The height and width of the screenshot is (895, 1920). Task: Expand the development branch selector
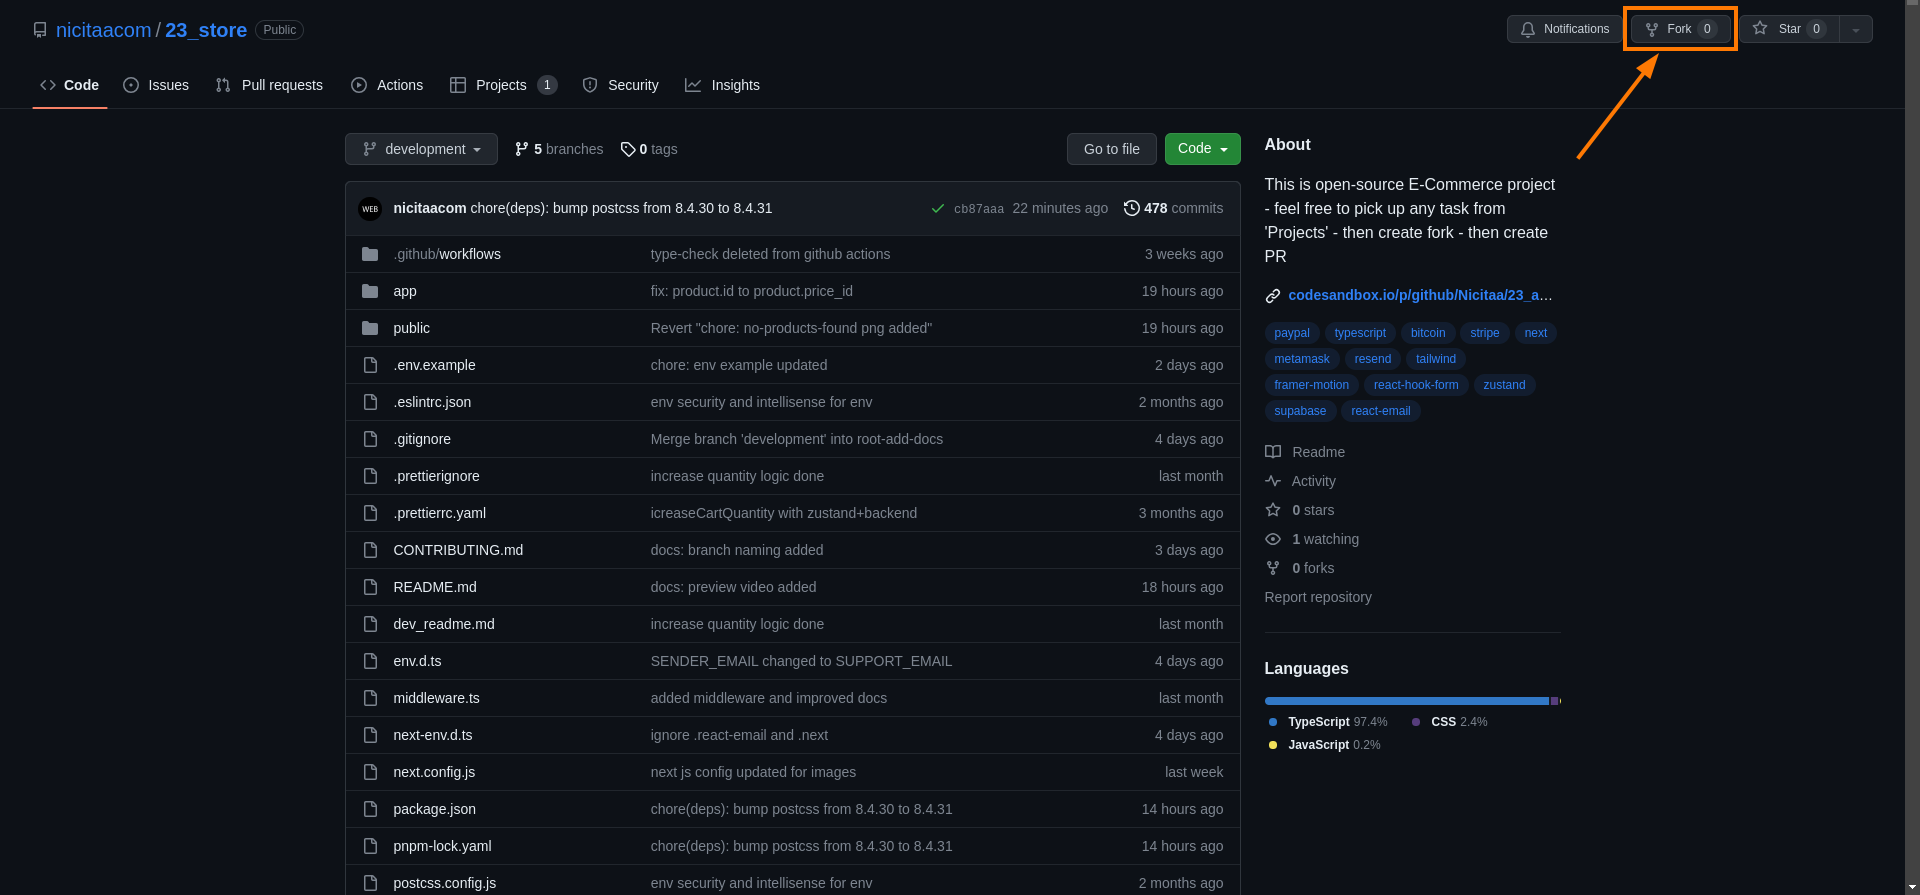pos(421,149)
